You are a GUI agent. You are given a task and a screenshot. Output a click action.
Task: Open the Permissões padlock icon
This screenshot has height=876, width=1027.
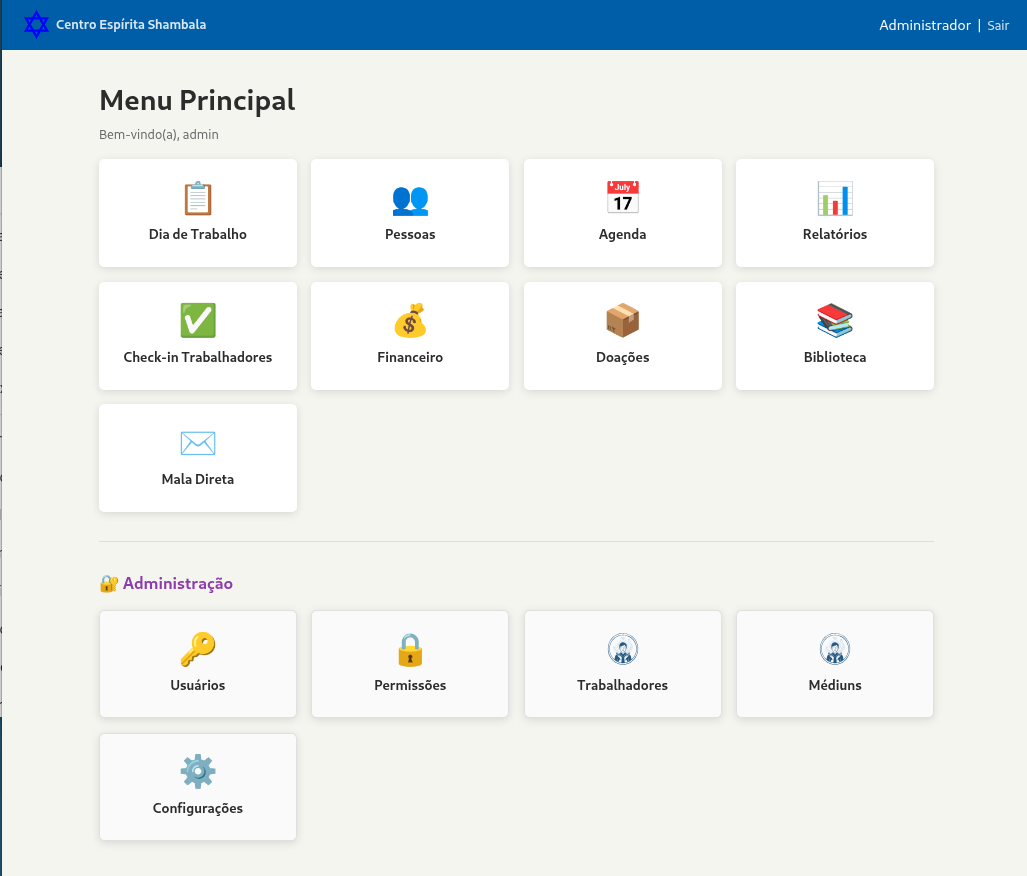click(x=409, y=649)
